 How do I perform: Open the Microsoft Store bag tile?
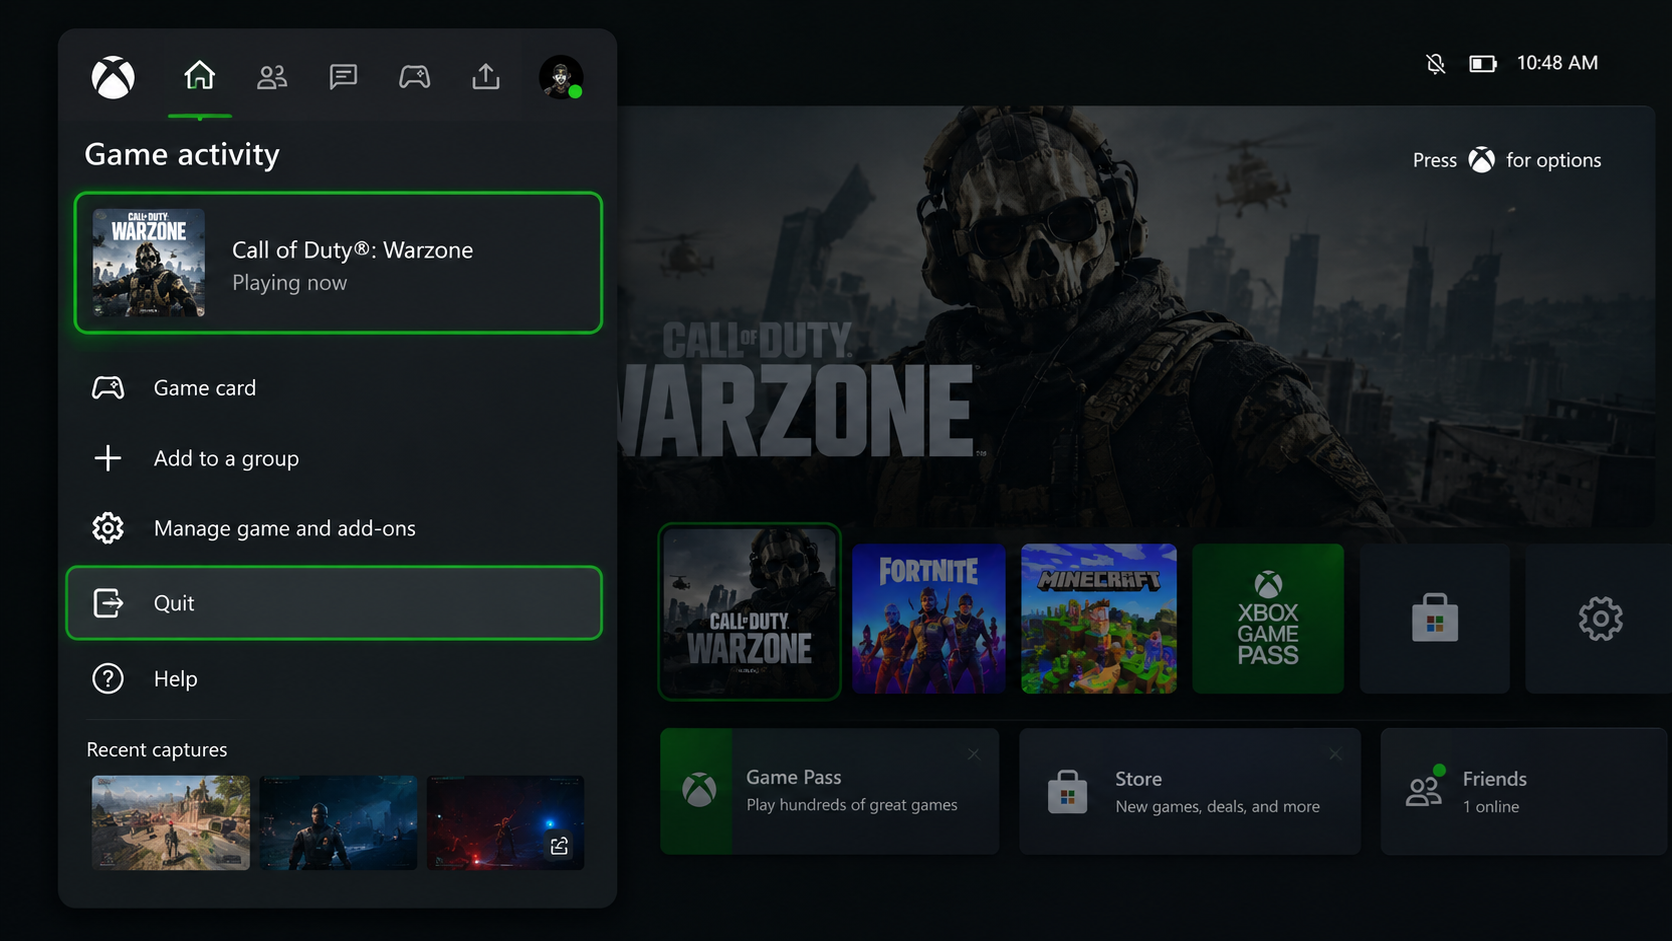[1435, 619]
